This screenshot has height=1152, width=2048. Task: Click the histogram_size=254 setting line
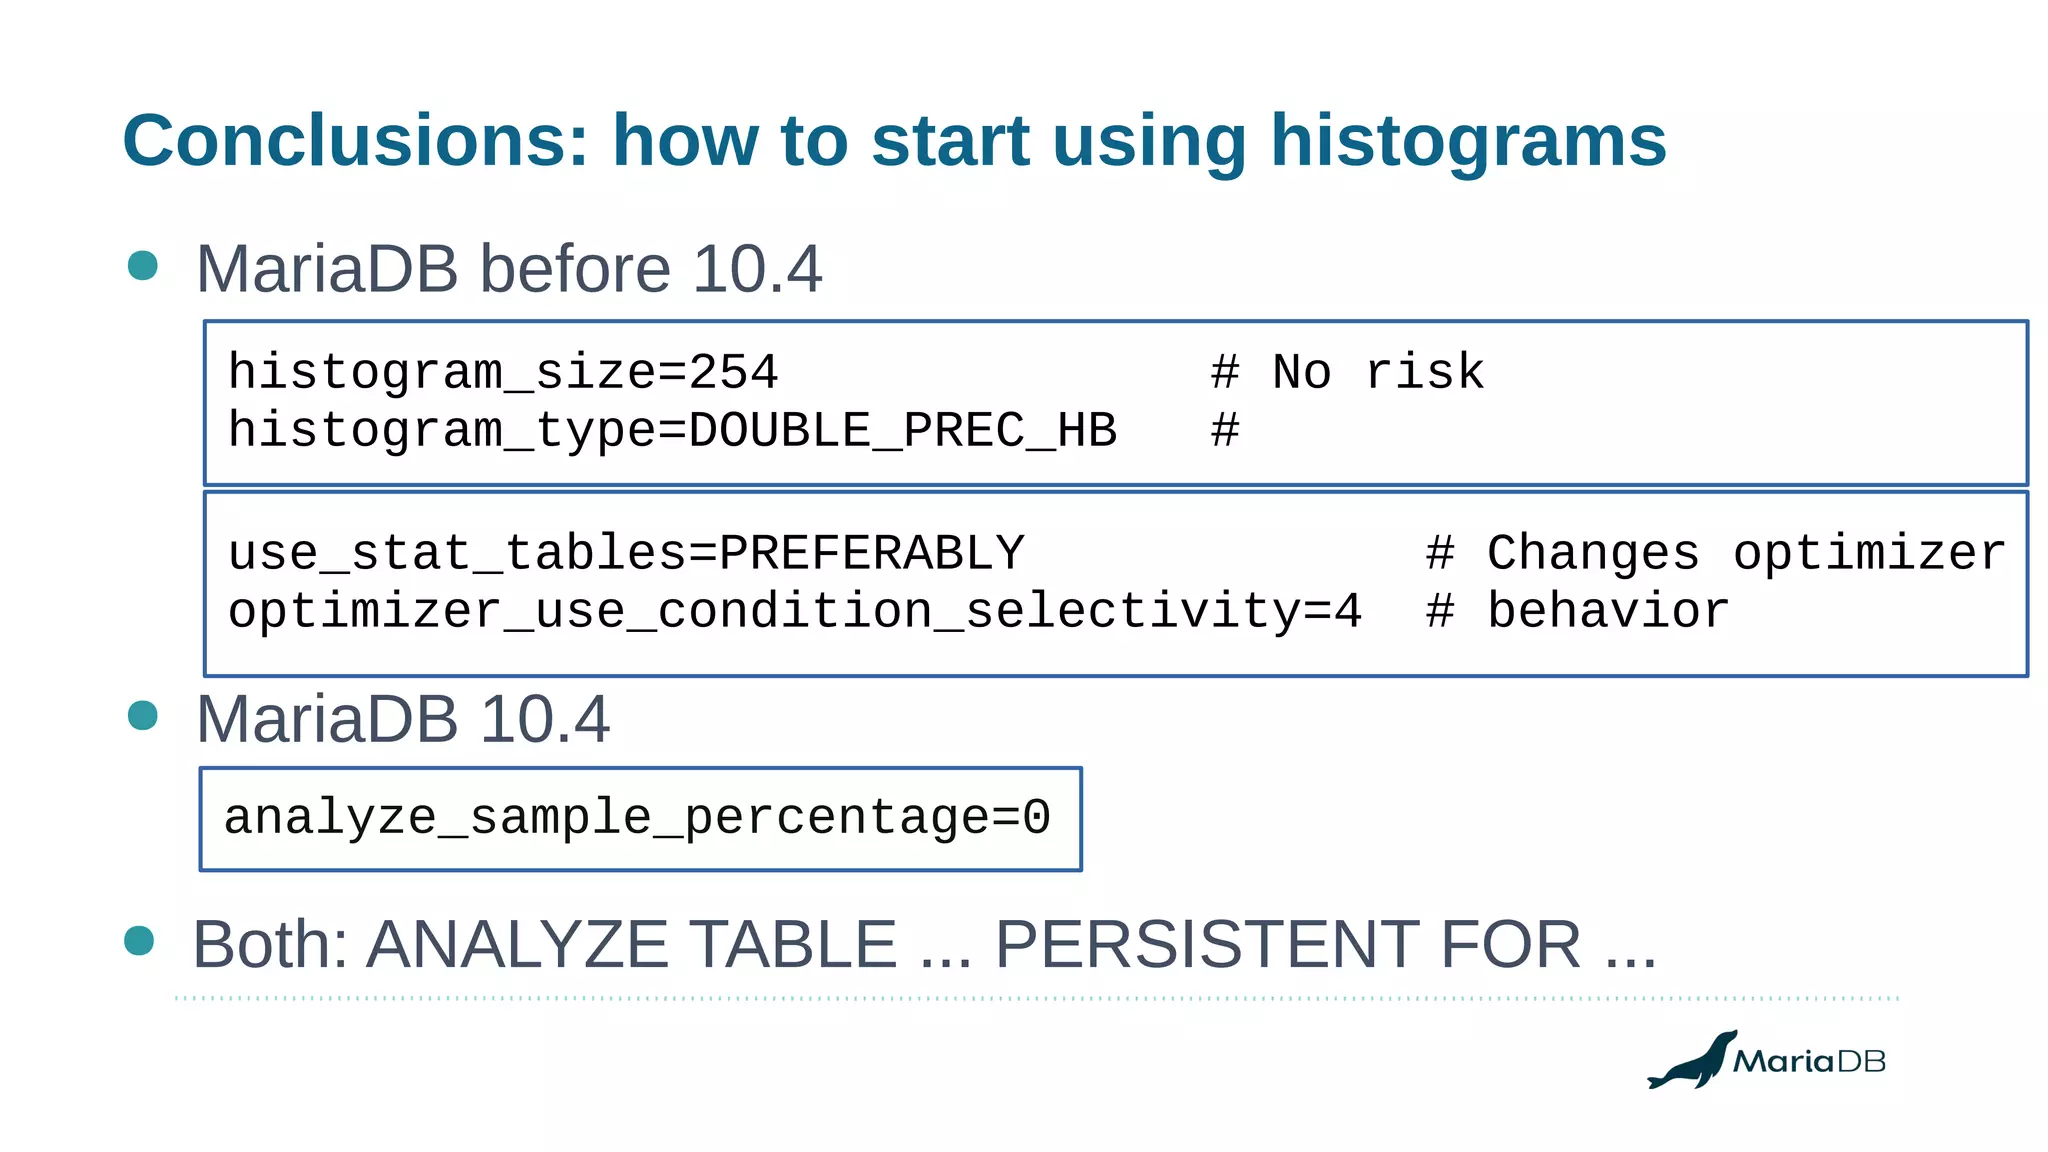[x=503, y=372]
